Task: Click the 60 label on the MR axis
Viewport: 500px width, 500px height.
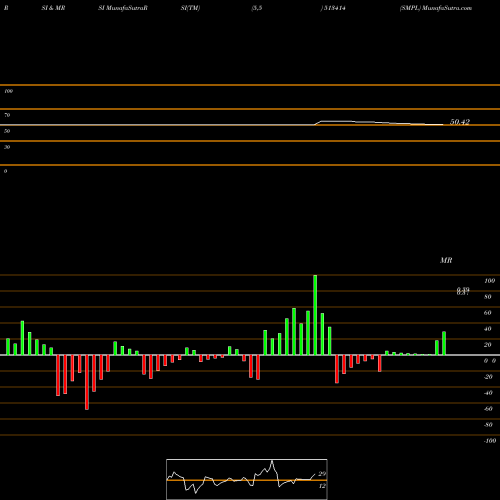Action: pos(488,313)
